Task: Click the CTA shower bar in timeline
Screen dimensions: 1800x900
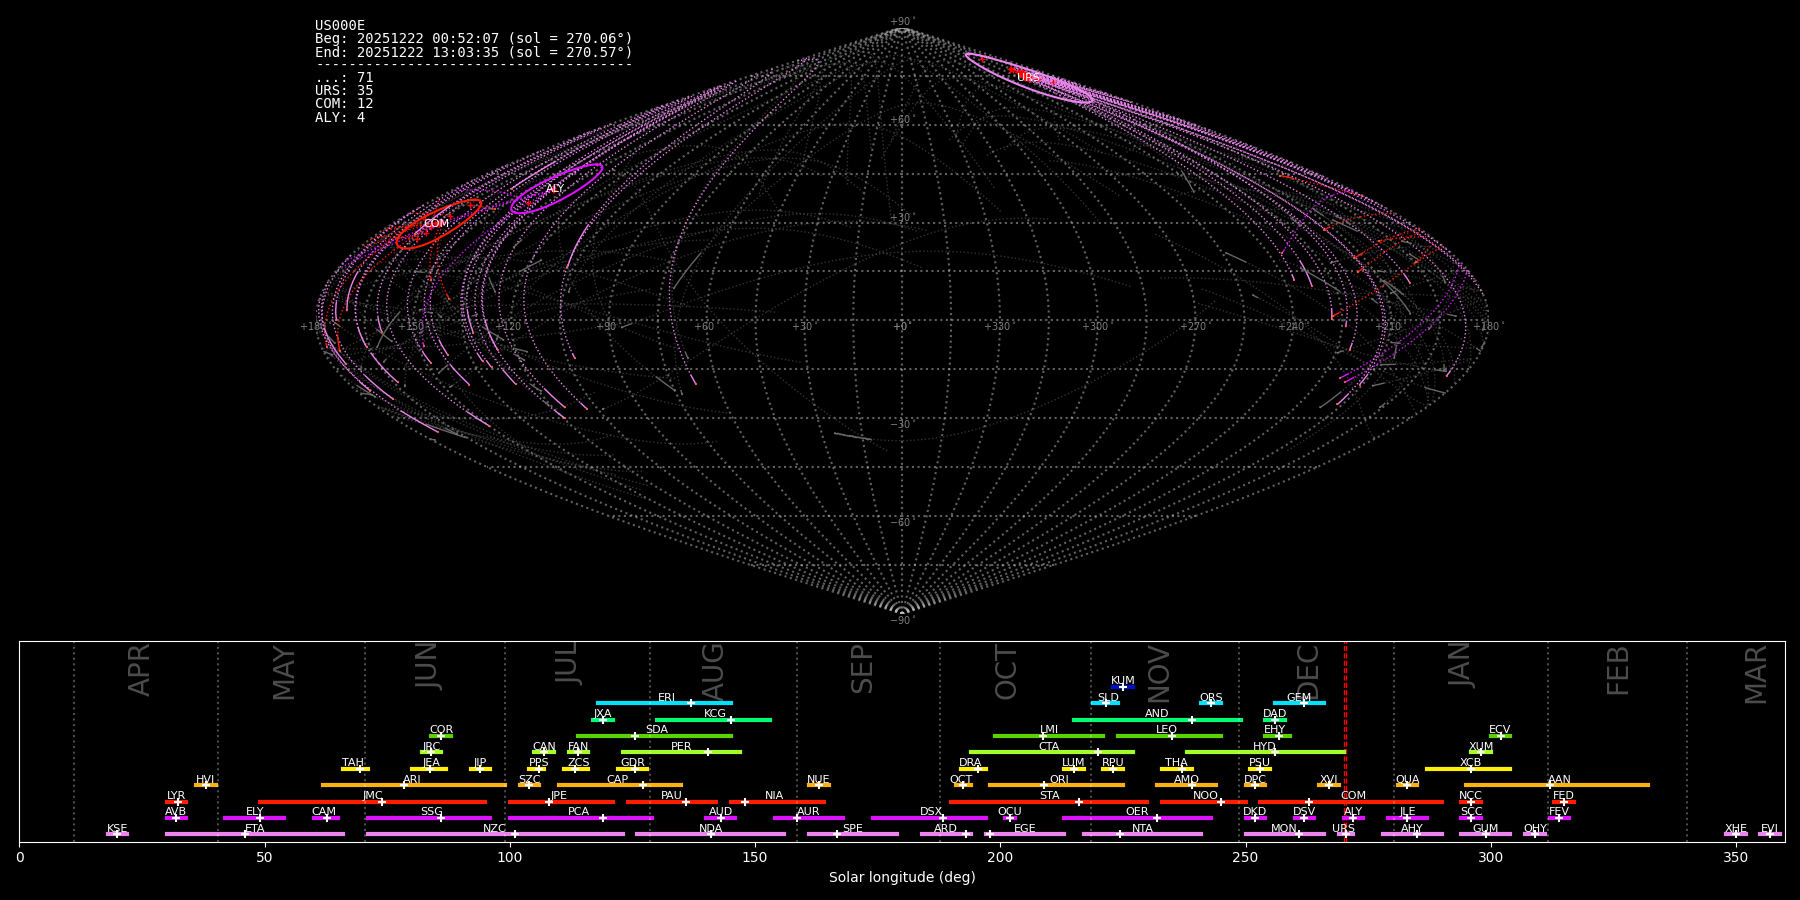Action: pyautogui.click(x=1052, y=752)
